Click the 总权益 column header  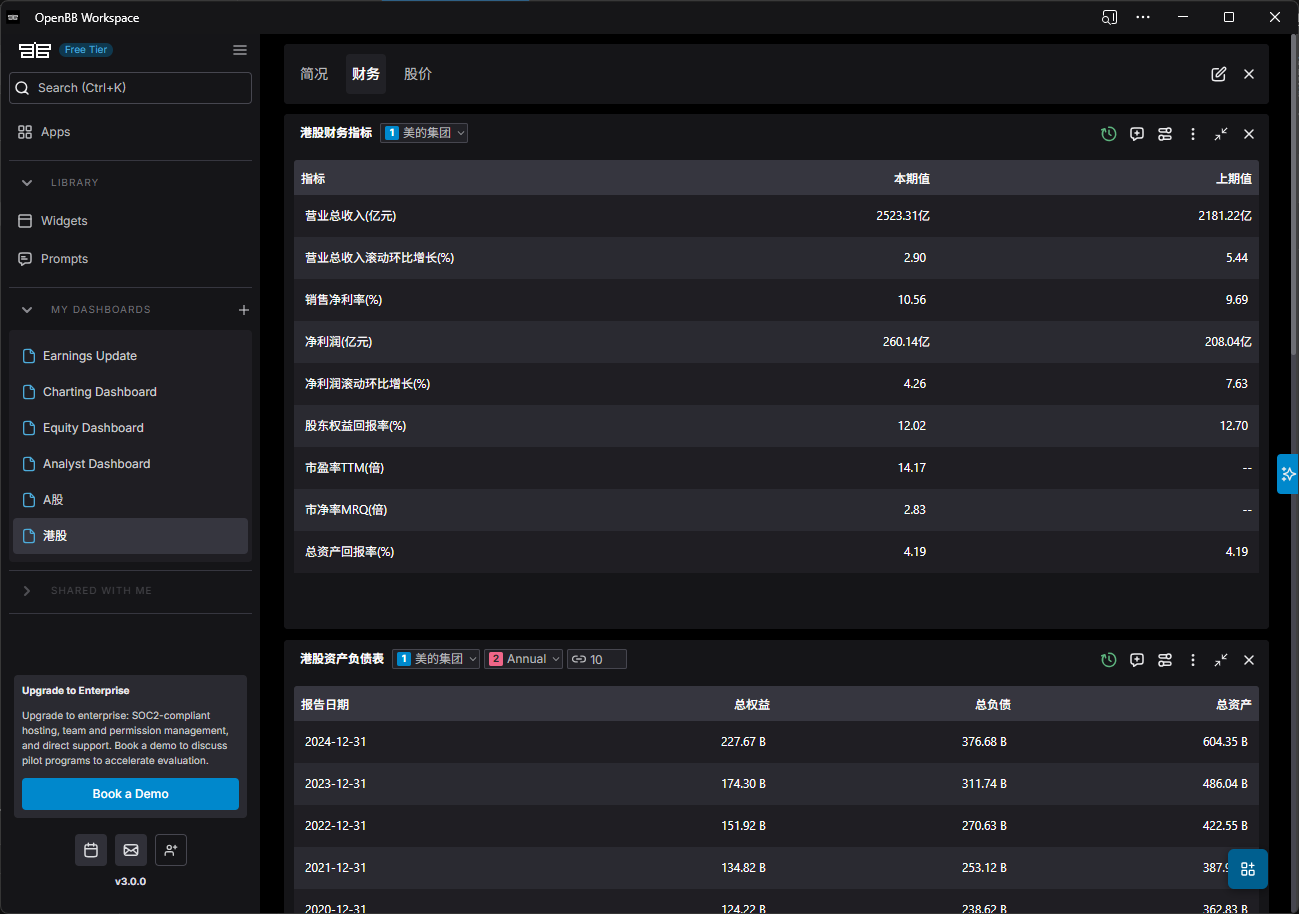pos(752,704)
